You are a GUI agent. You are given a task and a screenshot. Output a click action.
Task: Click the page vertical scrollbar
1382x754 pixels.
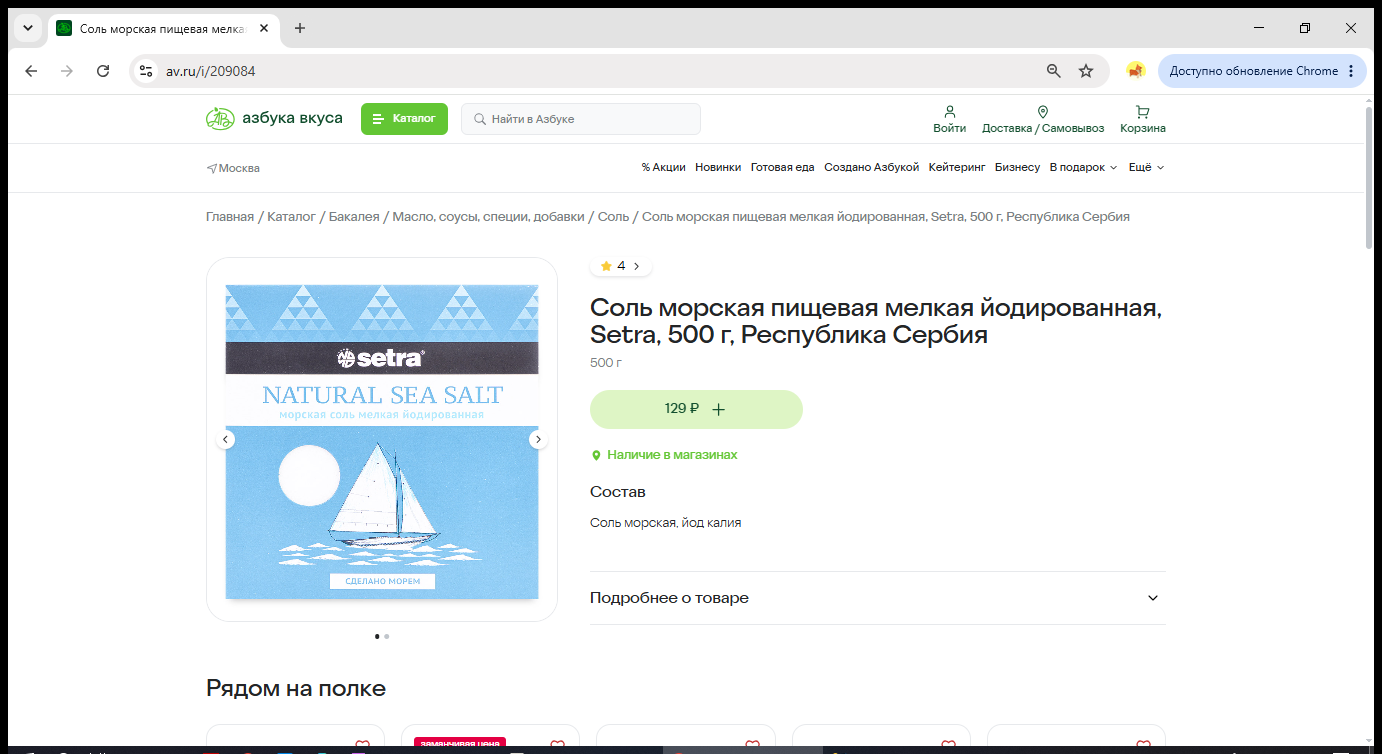tap(1369, 177)
